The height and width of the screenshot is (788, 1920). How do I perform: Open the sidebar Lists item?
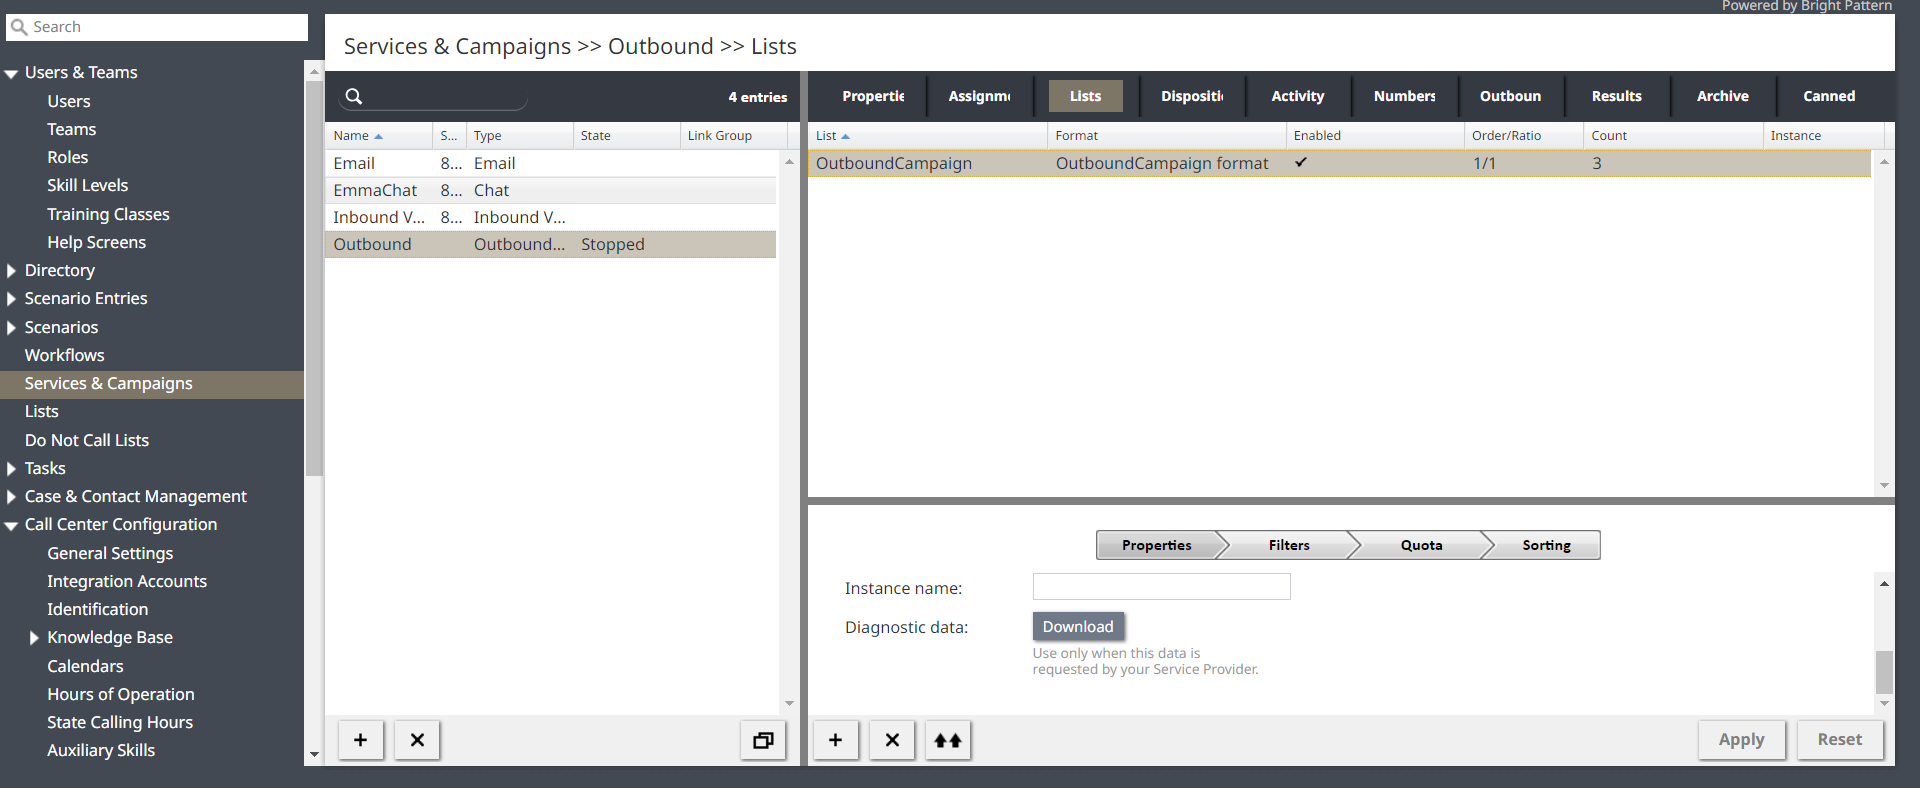pos(42,412)
